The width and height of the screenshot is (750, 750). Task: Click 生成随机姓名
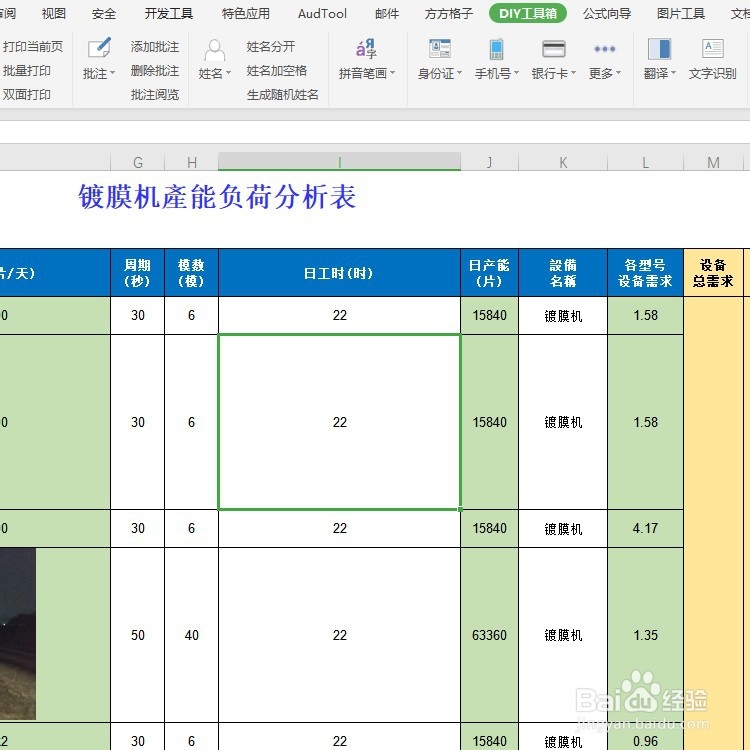283,95
